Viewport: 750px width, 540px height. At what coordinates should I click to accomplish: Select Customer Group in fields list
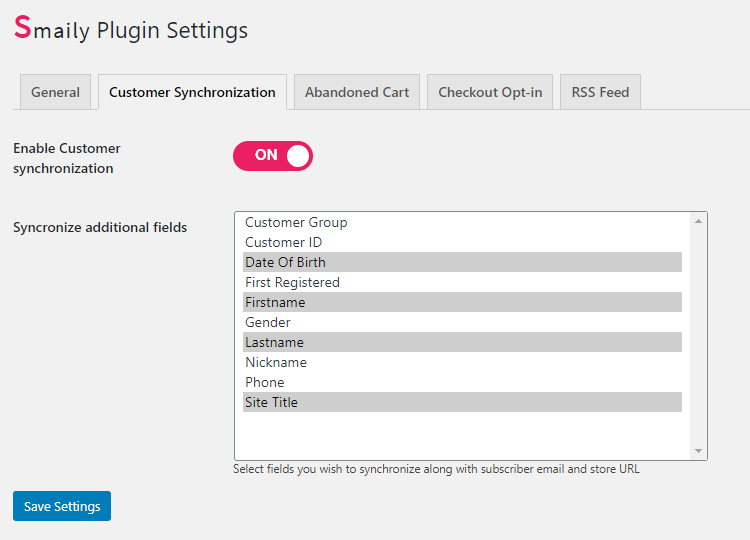coord(462,222)
